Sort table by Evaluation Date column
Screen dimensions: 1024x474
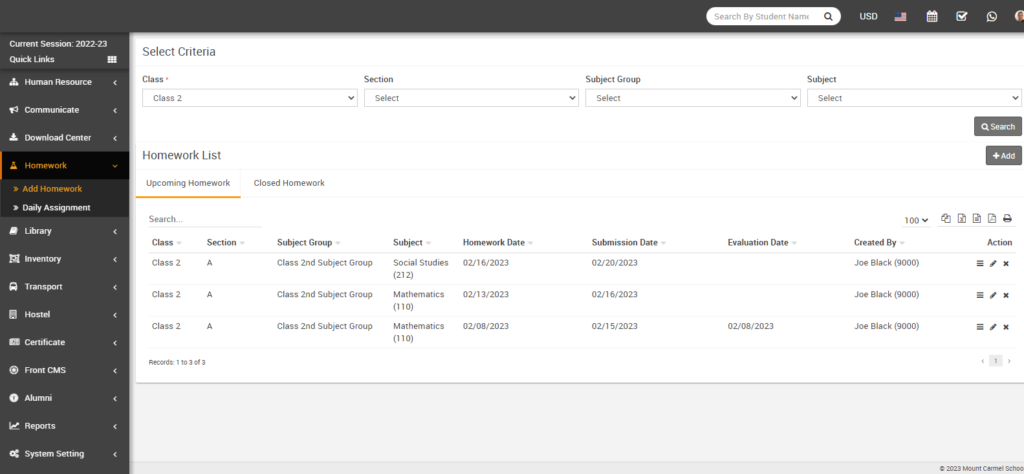[763, 242]
